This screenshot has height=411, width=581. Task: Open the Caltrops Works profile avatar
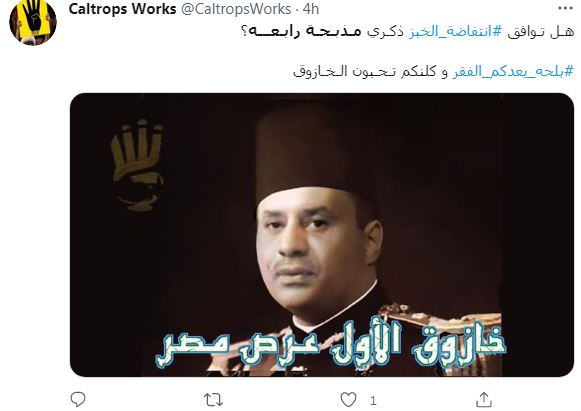(33, 22)
